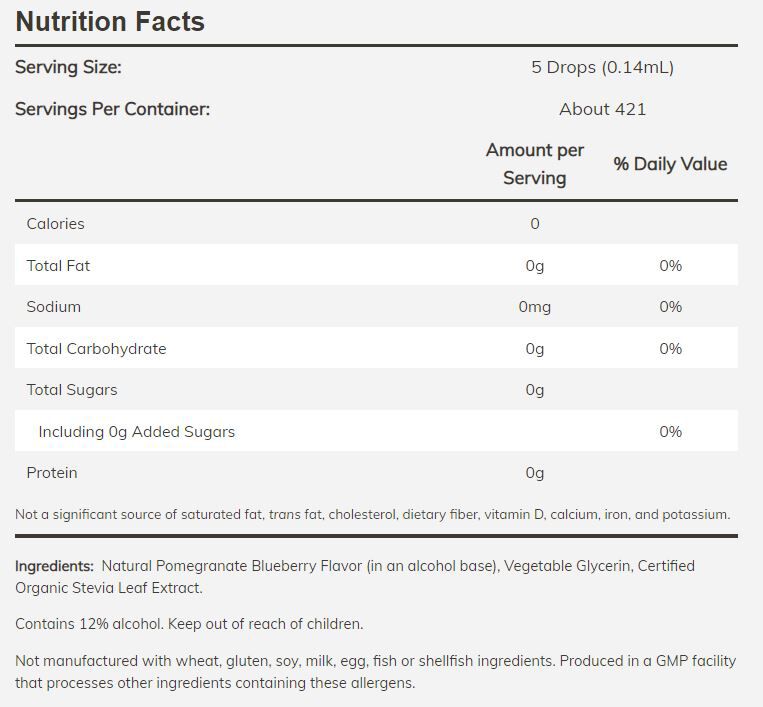This screenshot has width=763, height=707.
Task: Select the Including 0g Added Sugars row
Action: 136,432
